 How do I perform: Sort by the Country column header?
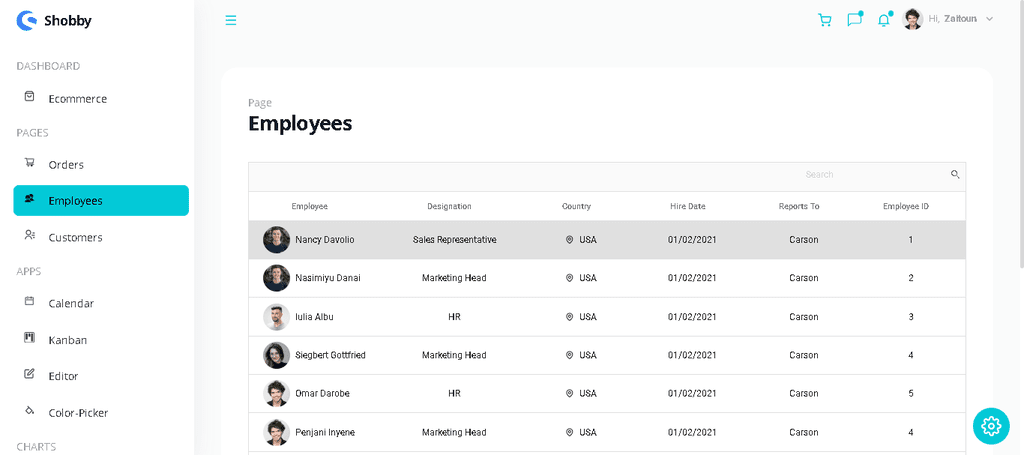pos(576,206)
